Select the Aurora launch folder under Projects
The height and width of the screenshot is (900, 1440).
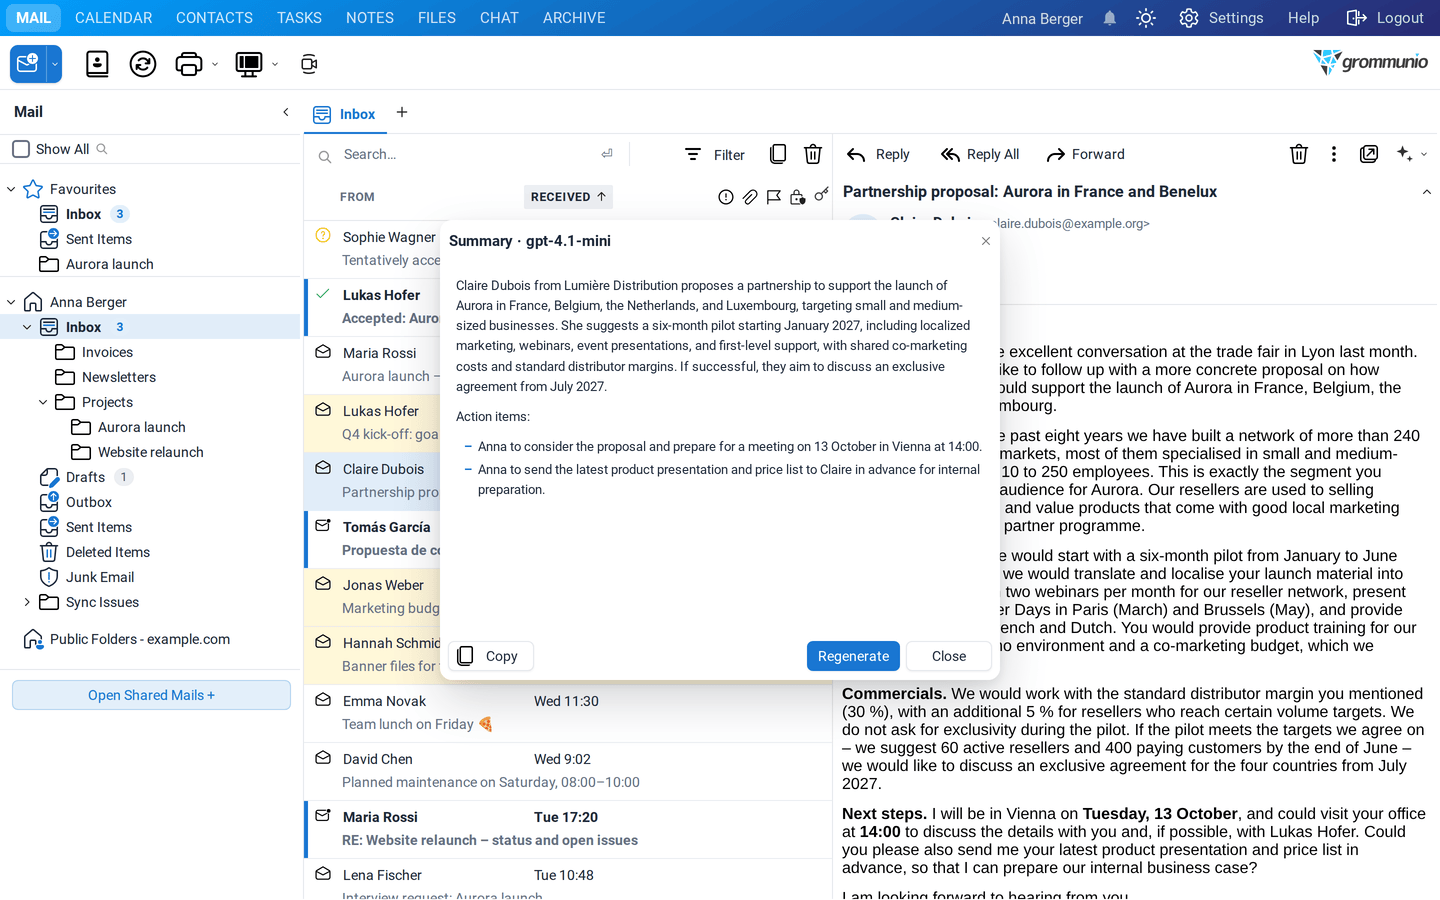(x=141, y=427)
